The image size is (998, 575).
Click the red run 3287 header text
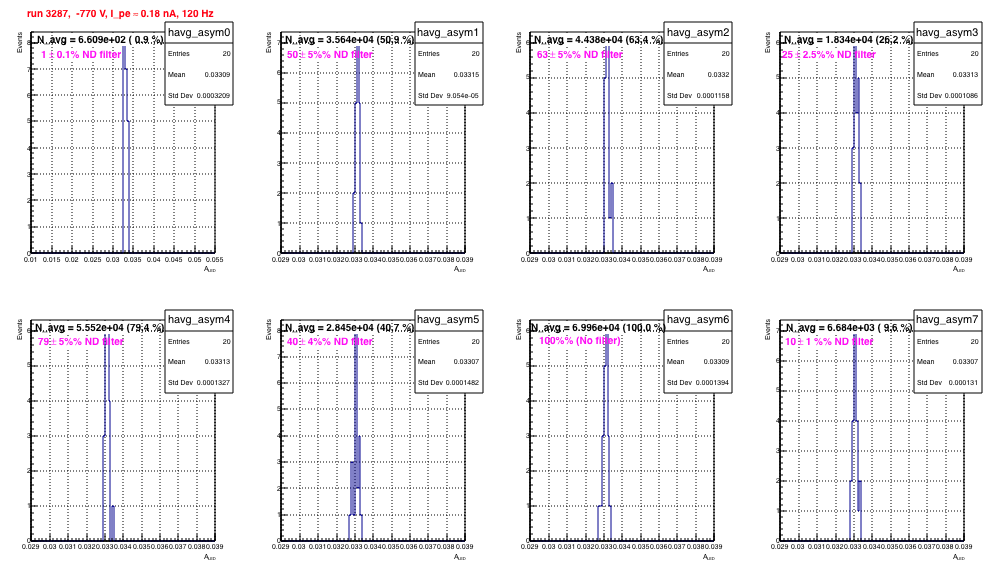[120, 13]
